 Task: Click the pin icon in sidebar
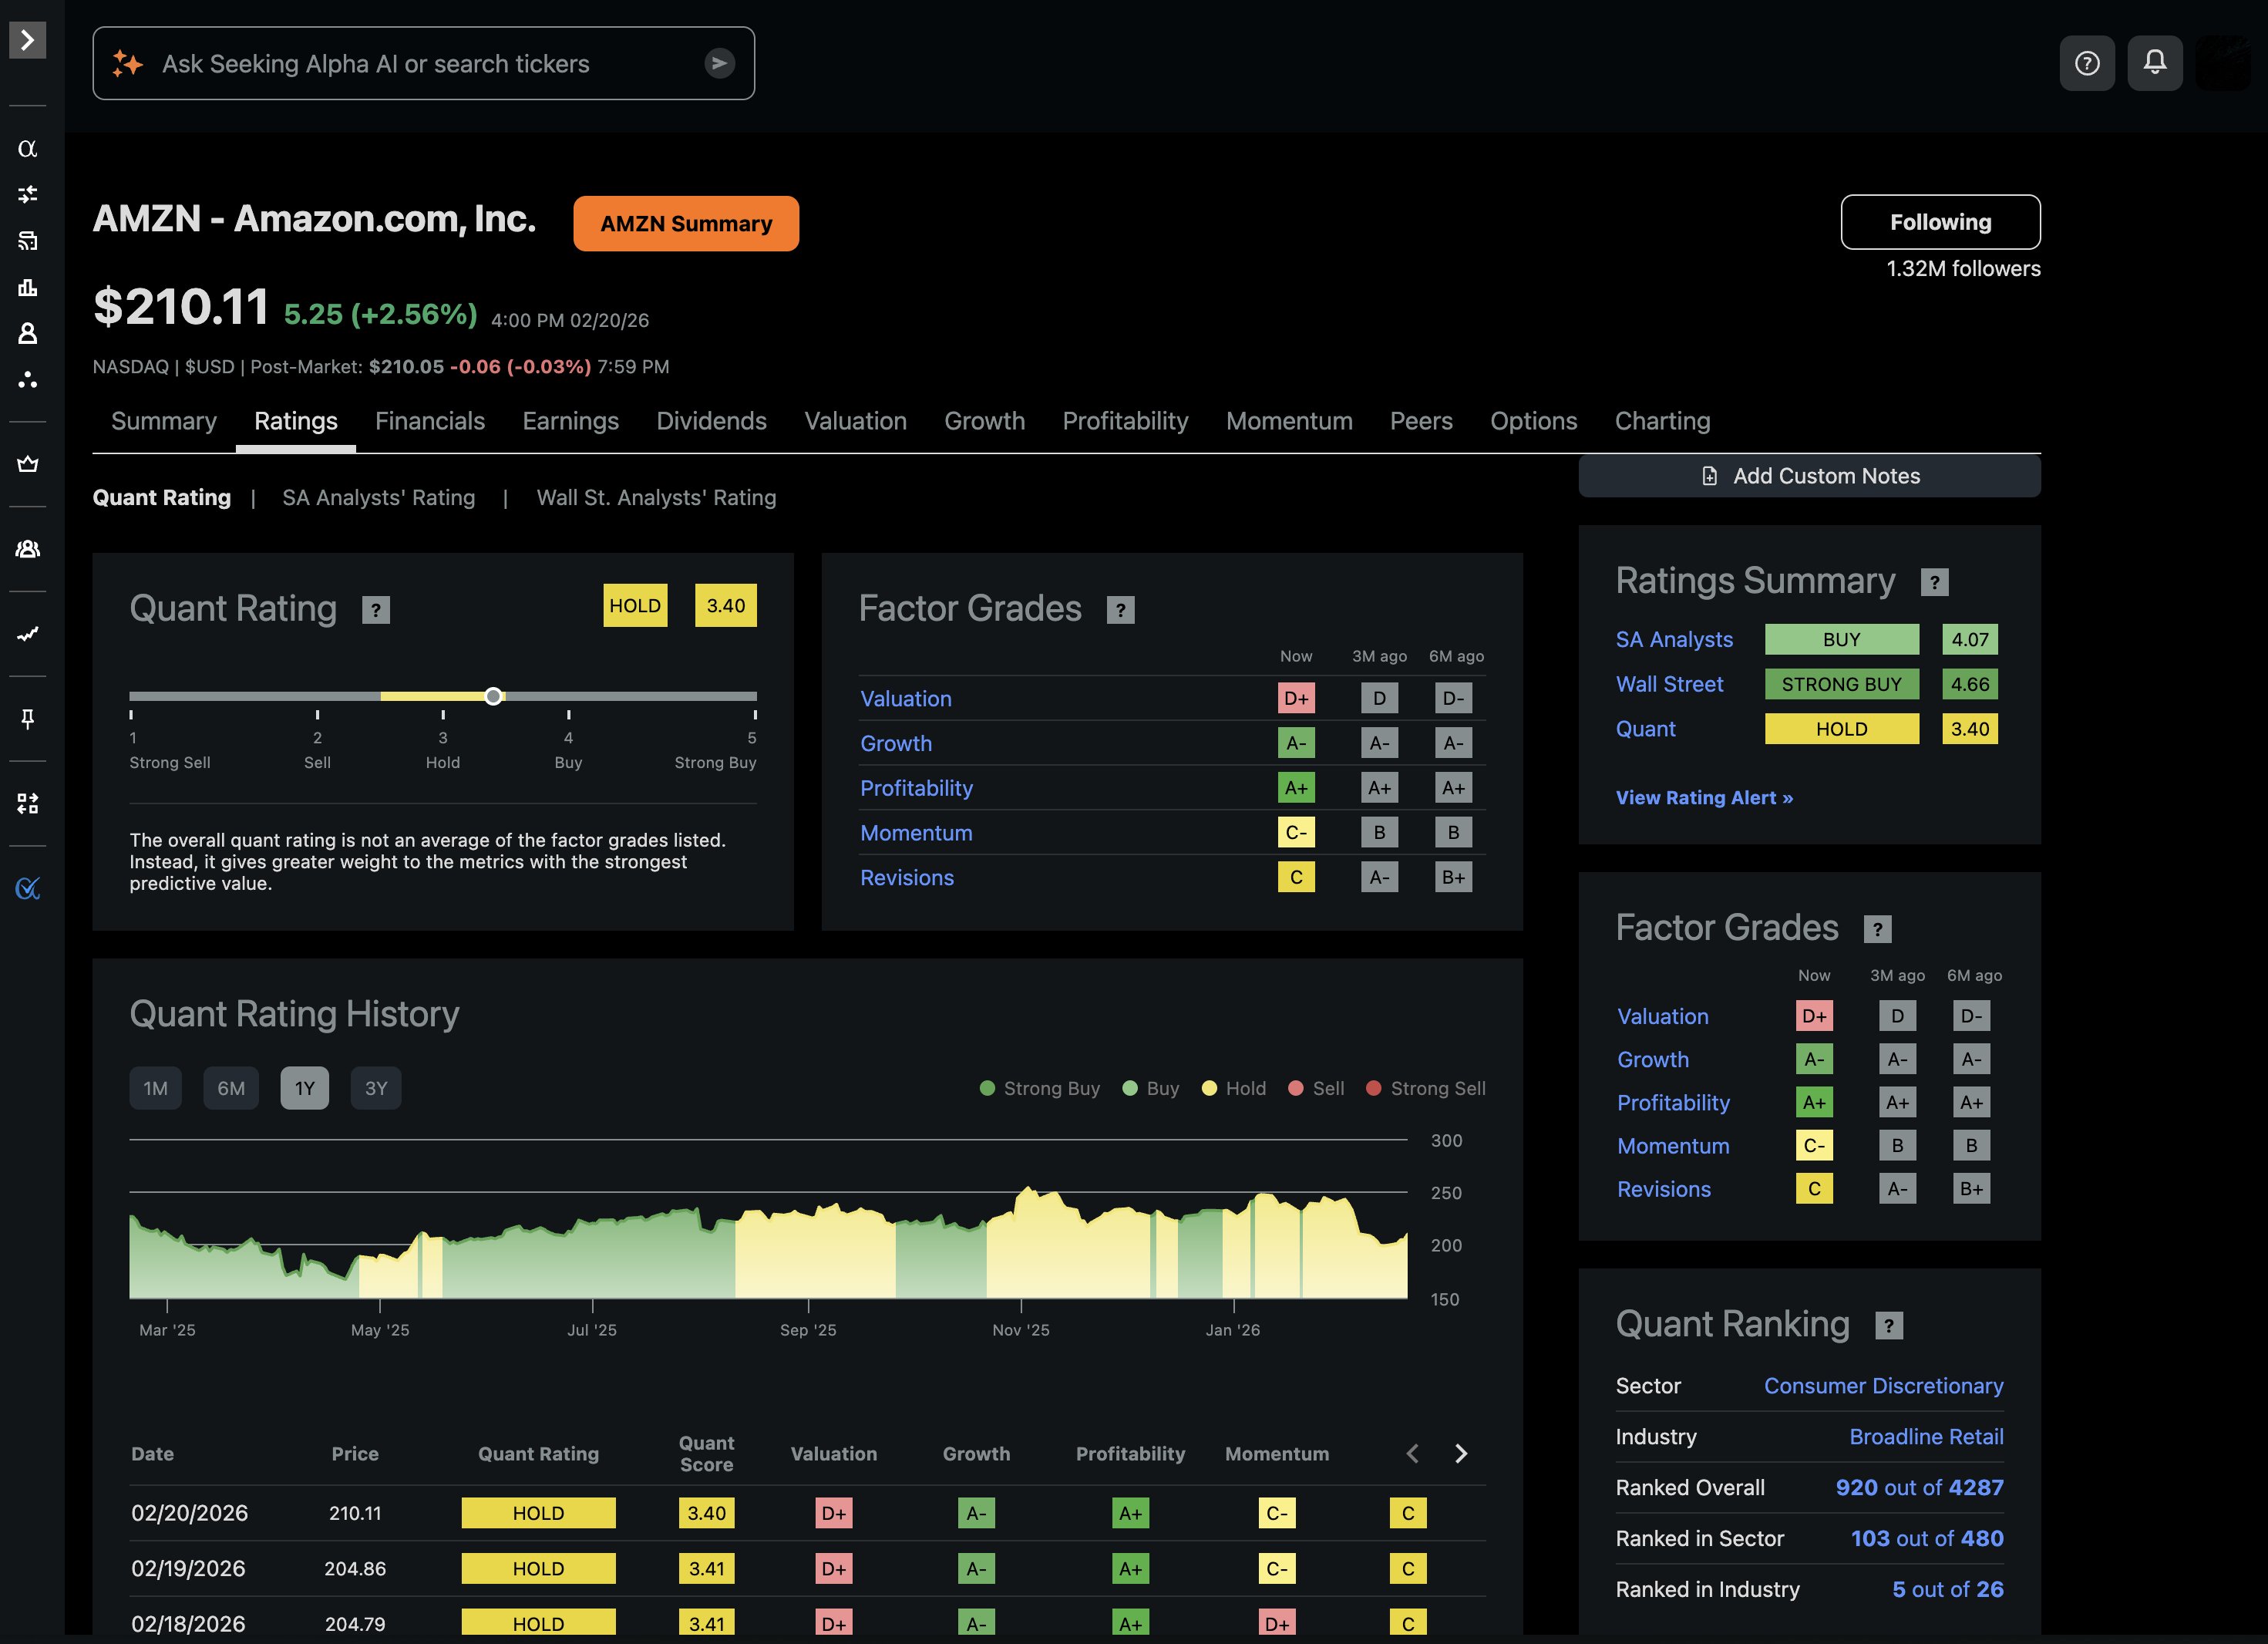tap(27, 719)
